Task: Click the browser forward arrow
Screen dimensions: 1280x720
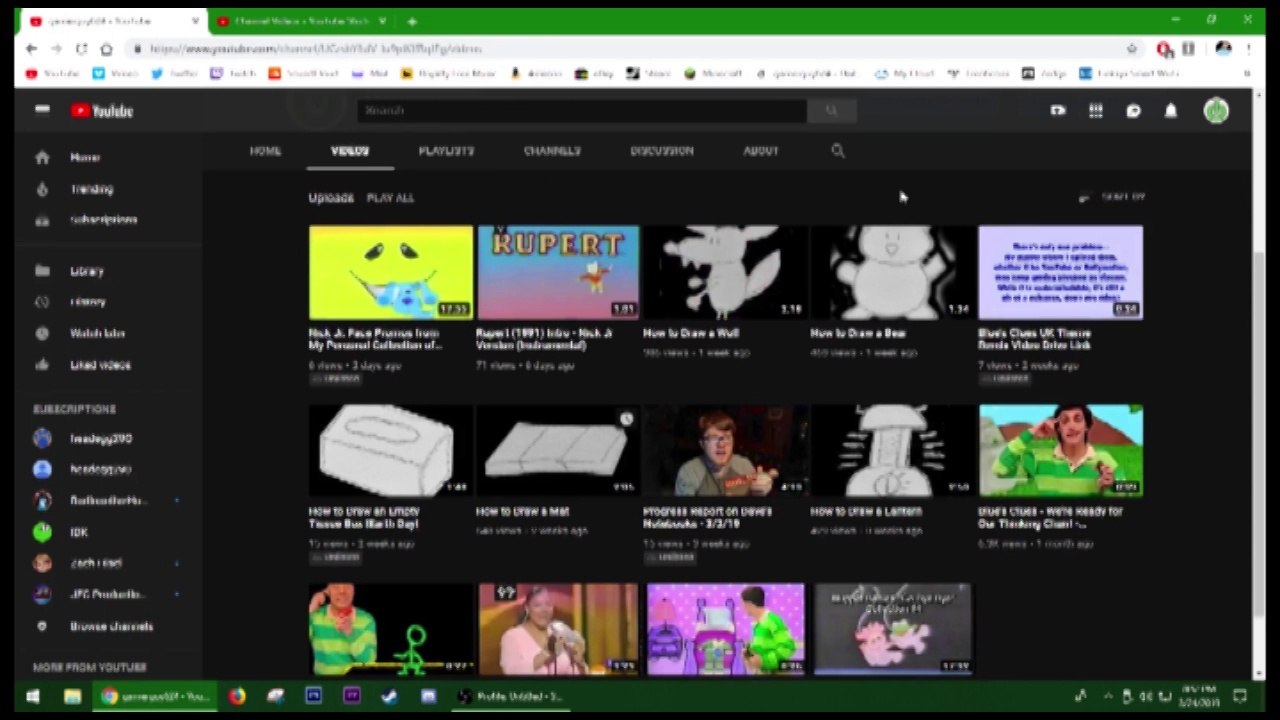Action: [56, 49]
